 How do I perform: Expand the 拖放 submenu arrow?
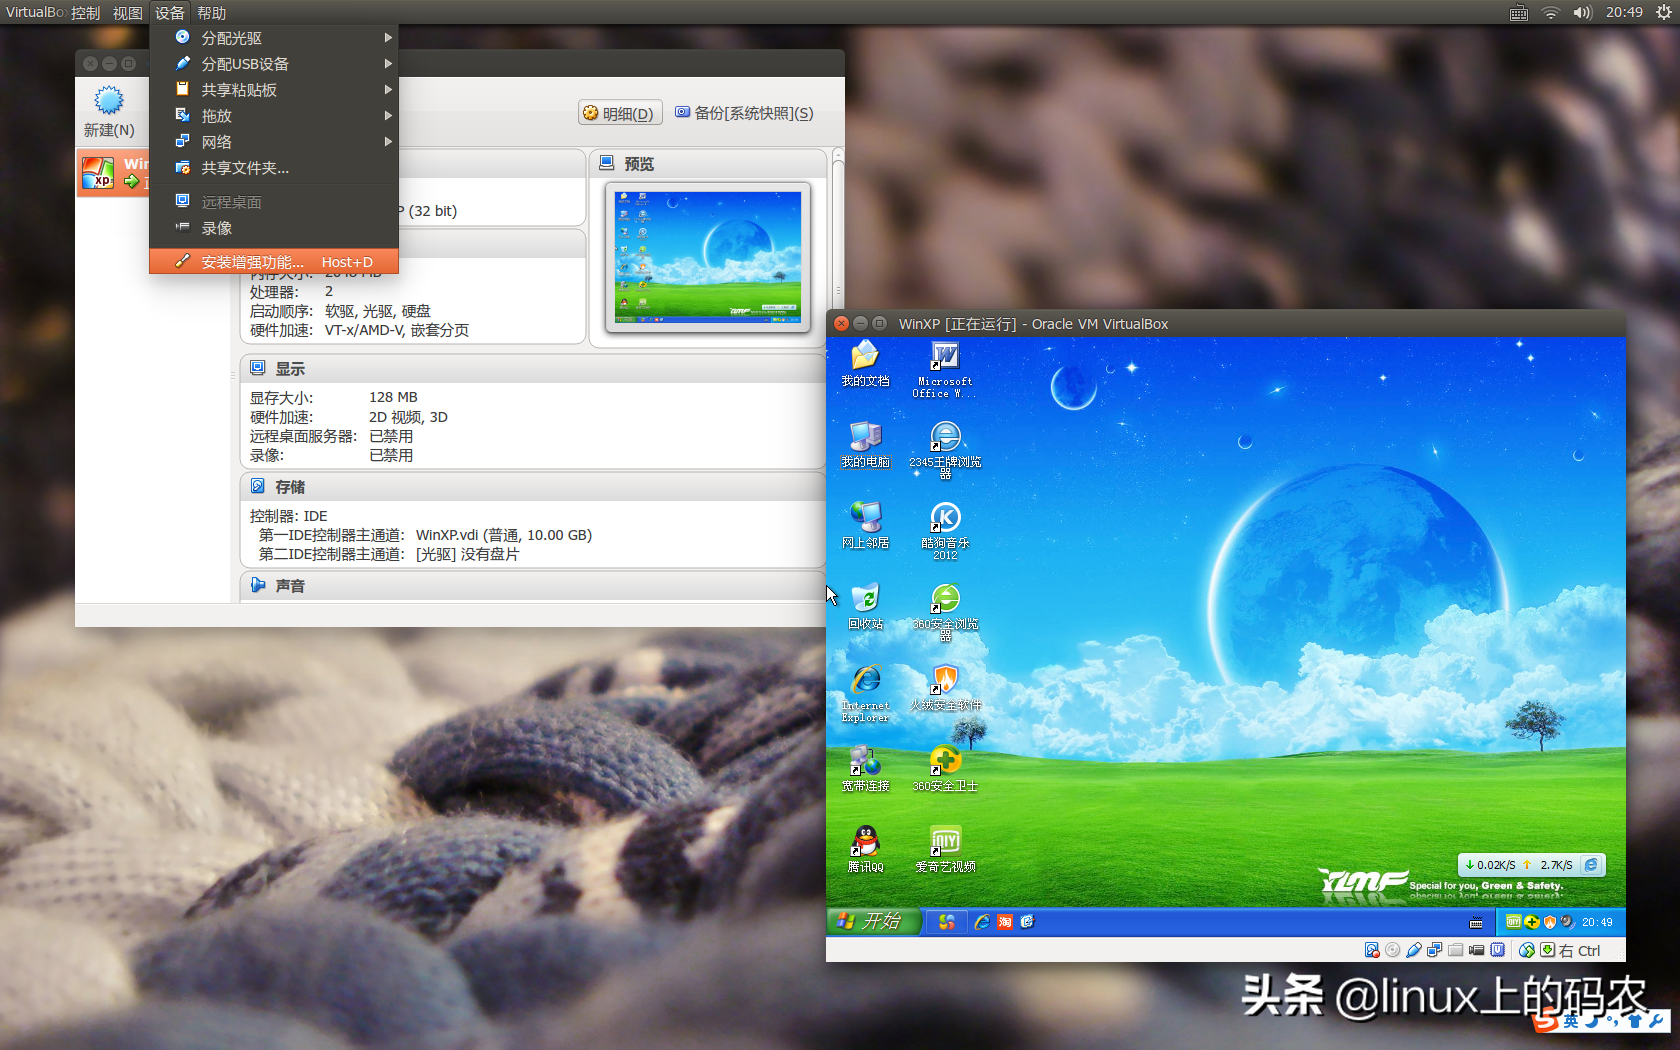388,116
